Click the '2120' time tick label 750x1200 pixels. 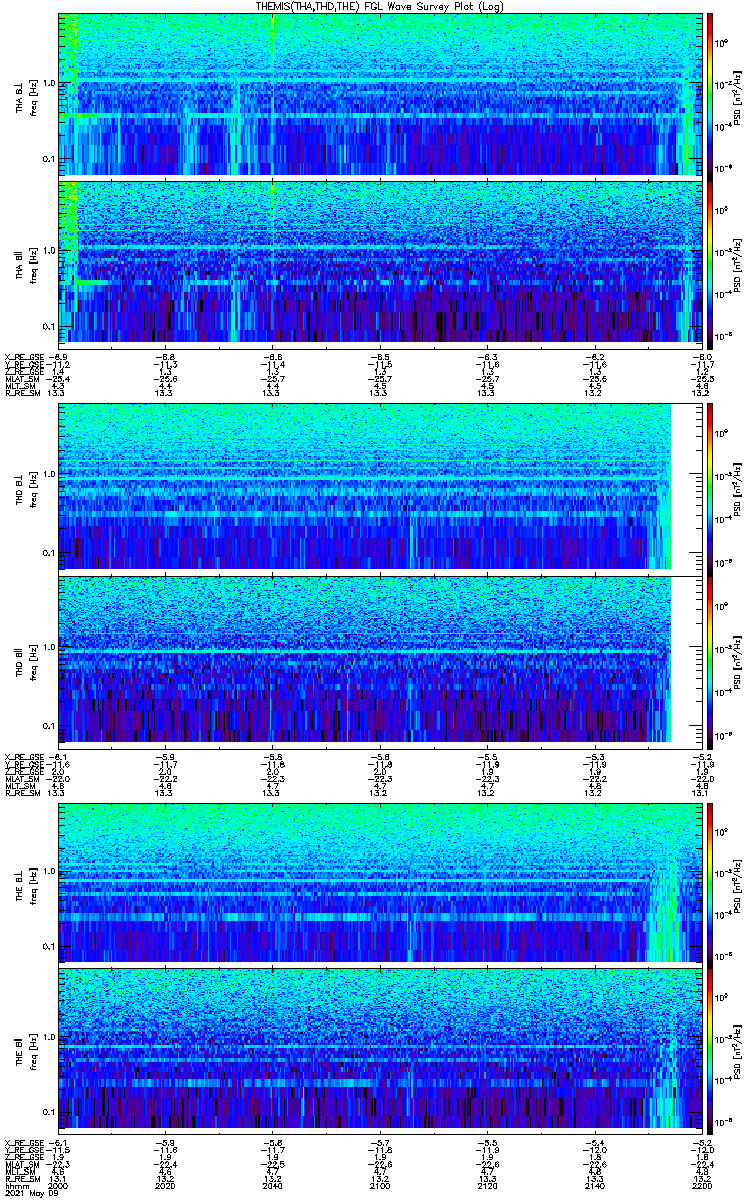[x=488, y=1186]
